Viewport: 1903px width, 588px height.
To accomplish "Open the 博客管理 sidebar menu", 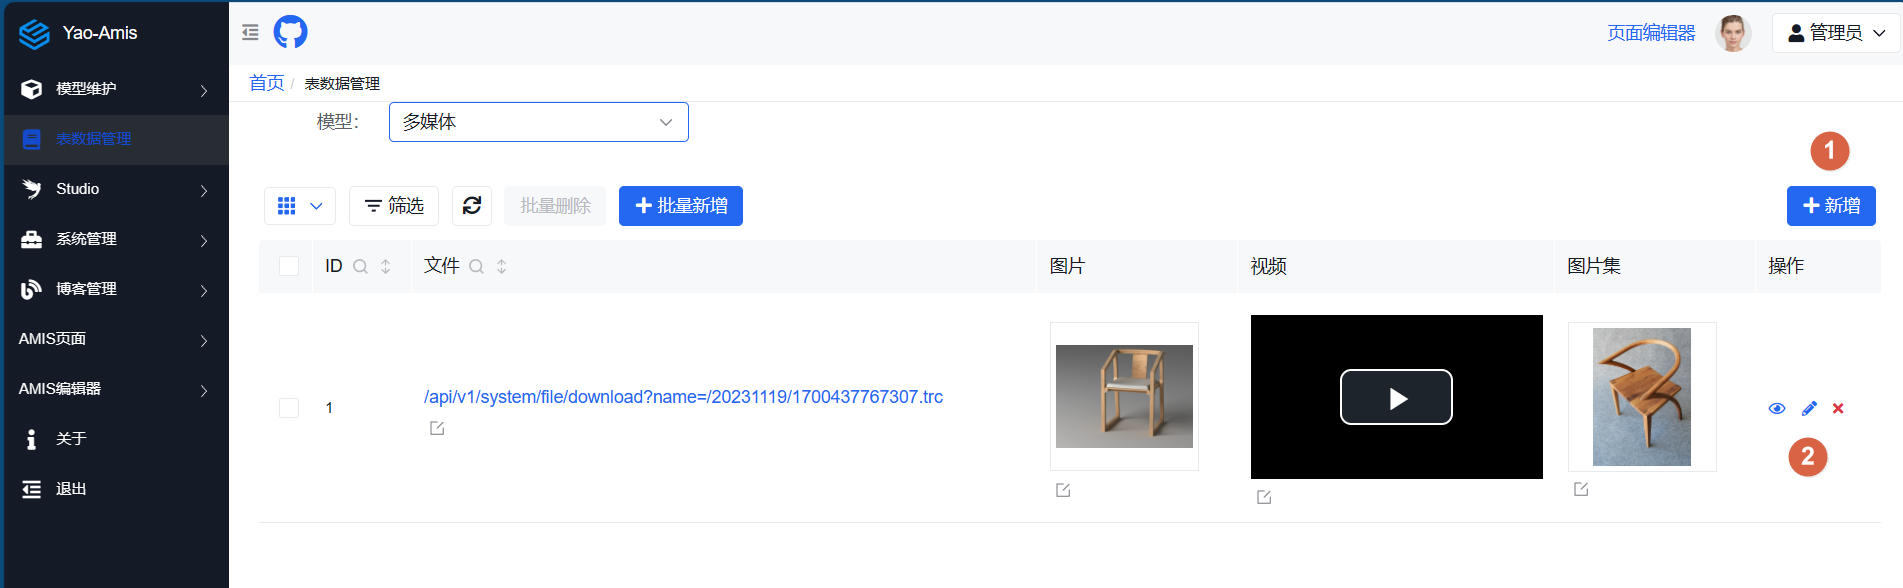I will click(x=115, y=289).
